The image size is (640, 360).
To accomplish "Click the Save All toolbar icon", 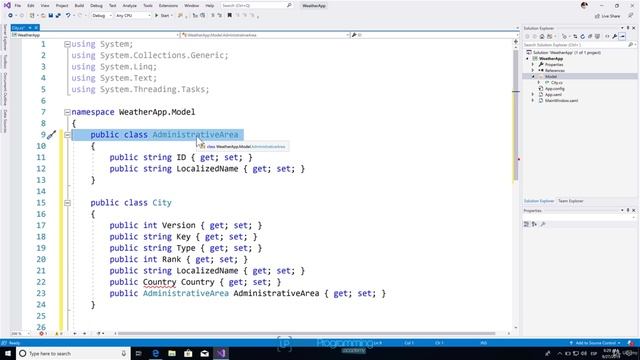I will point(58,16).
